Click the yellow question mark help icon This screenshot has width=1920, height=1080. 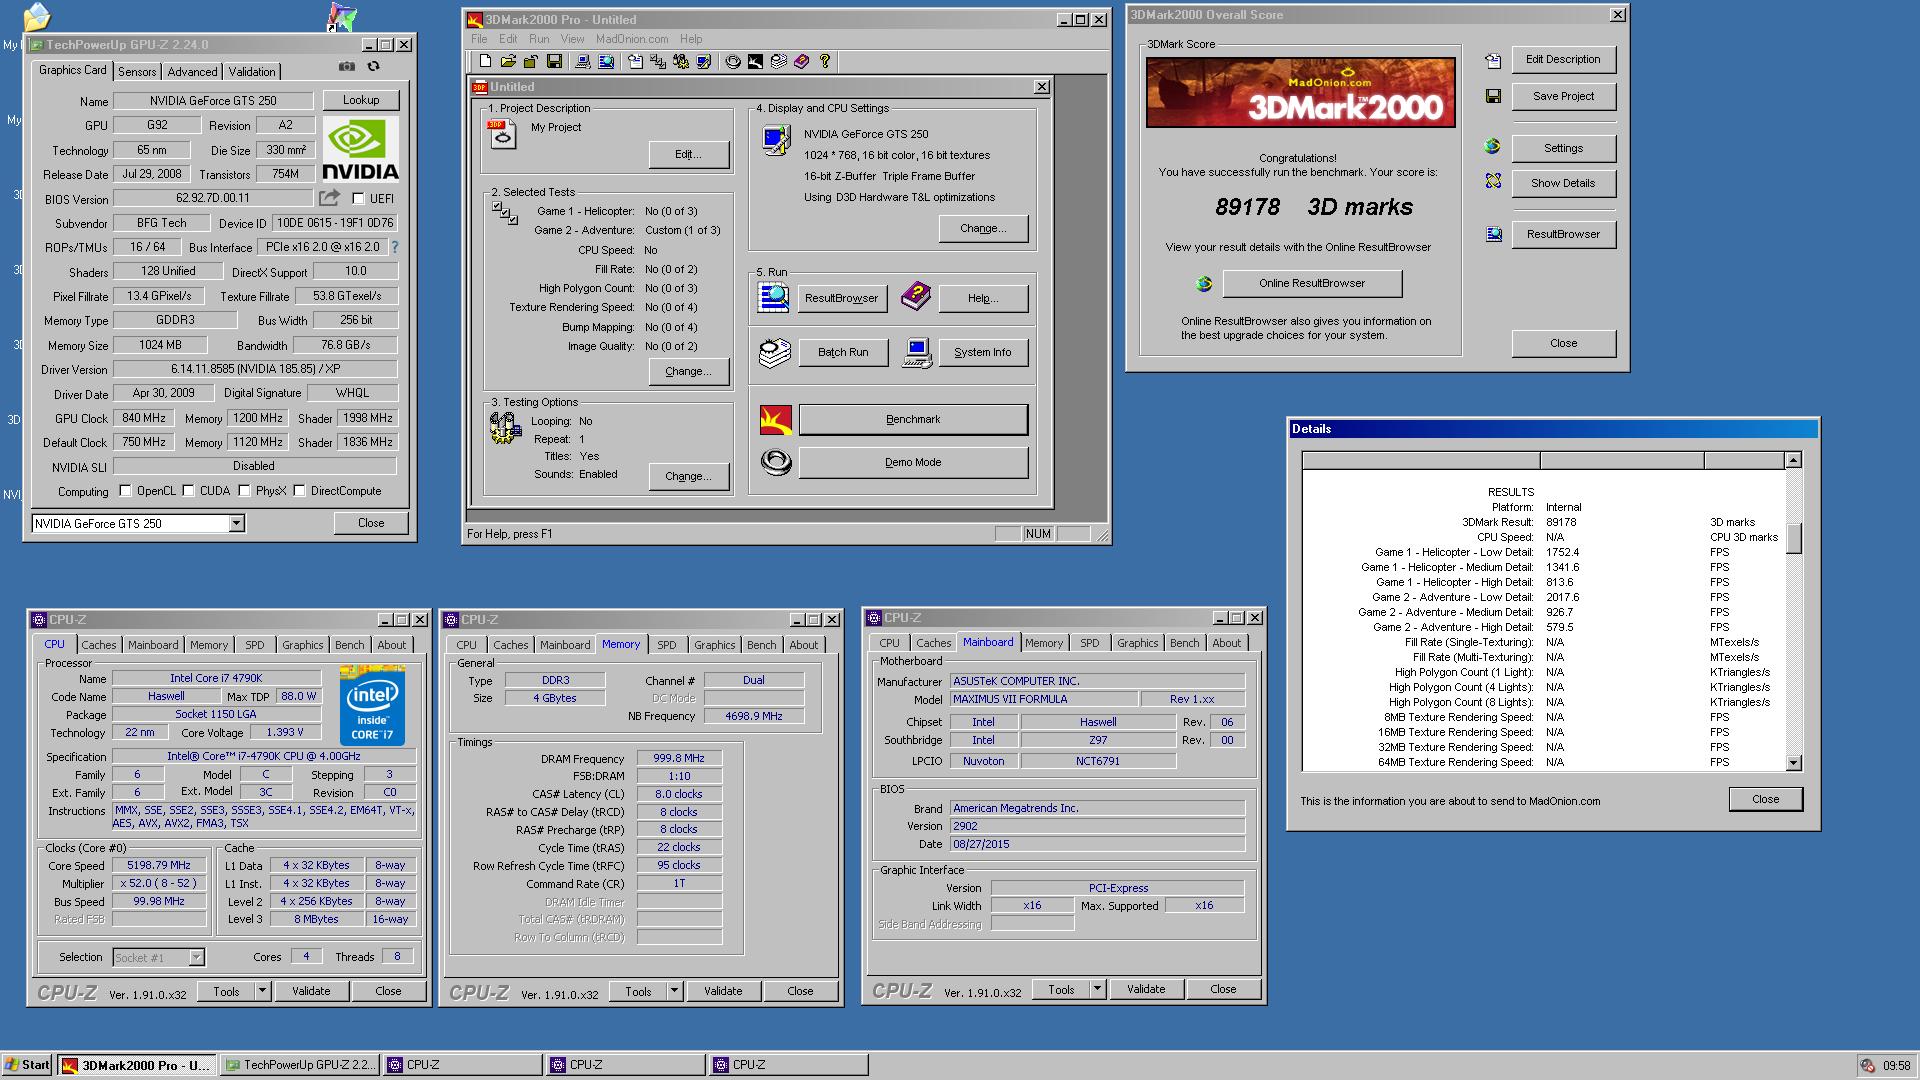tap(825, 62)
